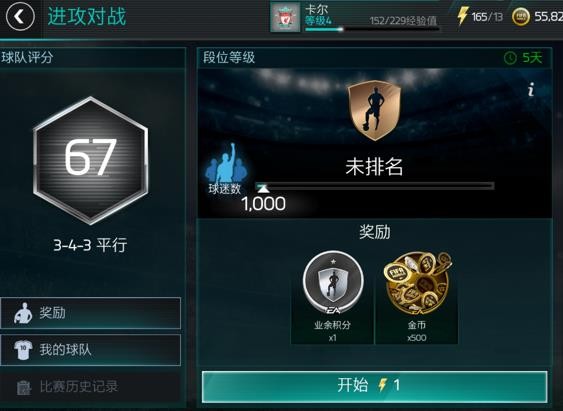Open the 奖励 rewards menu
Screen dimensions: 563x411
pyautogui.click(x=90, y=313)
